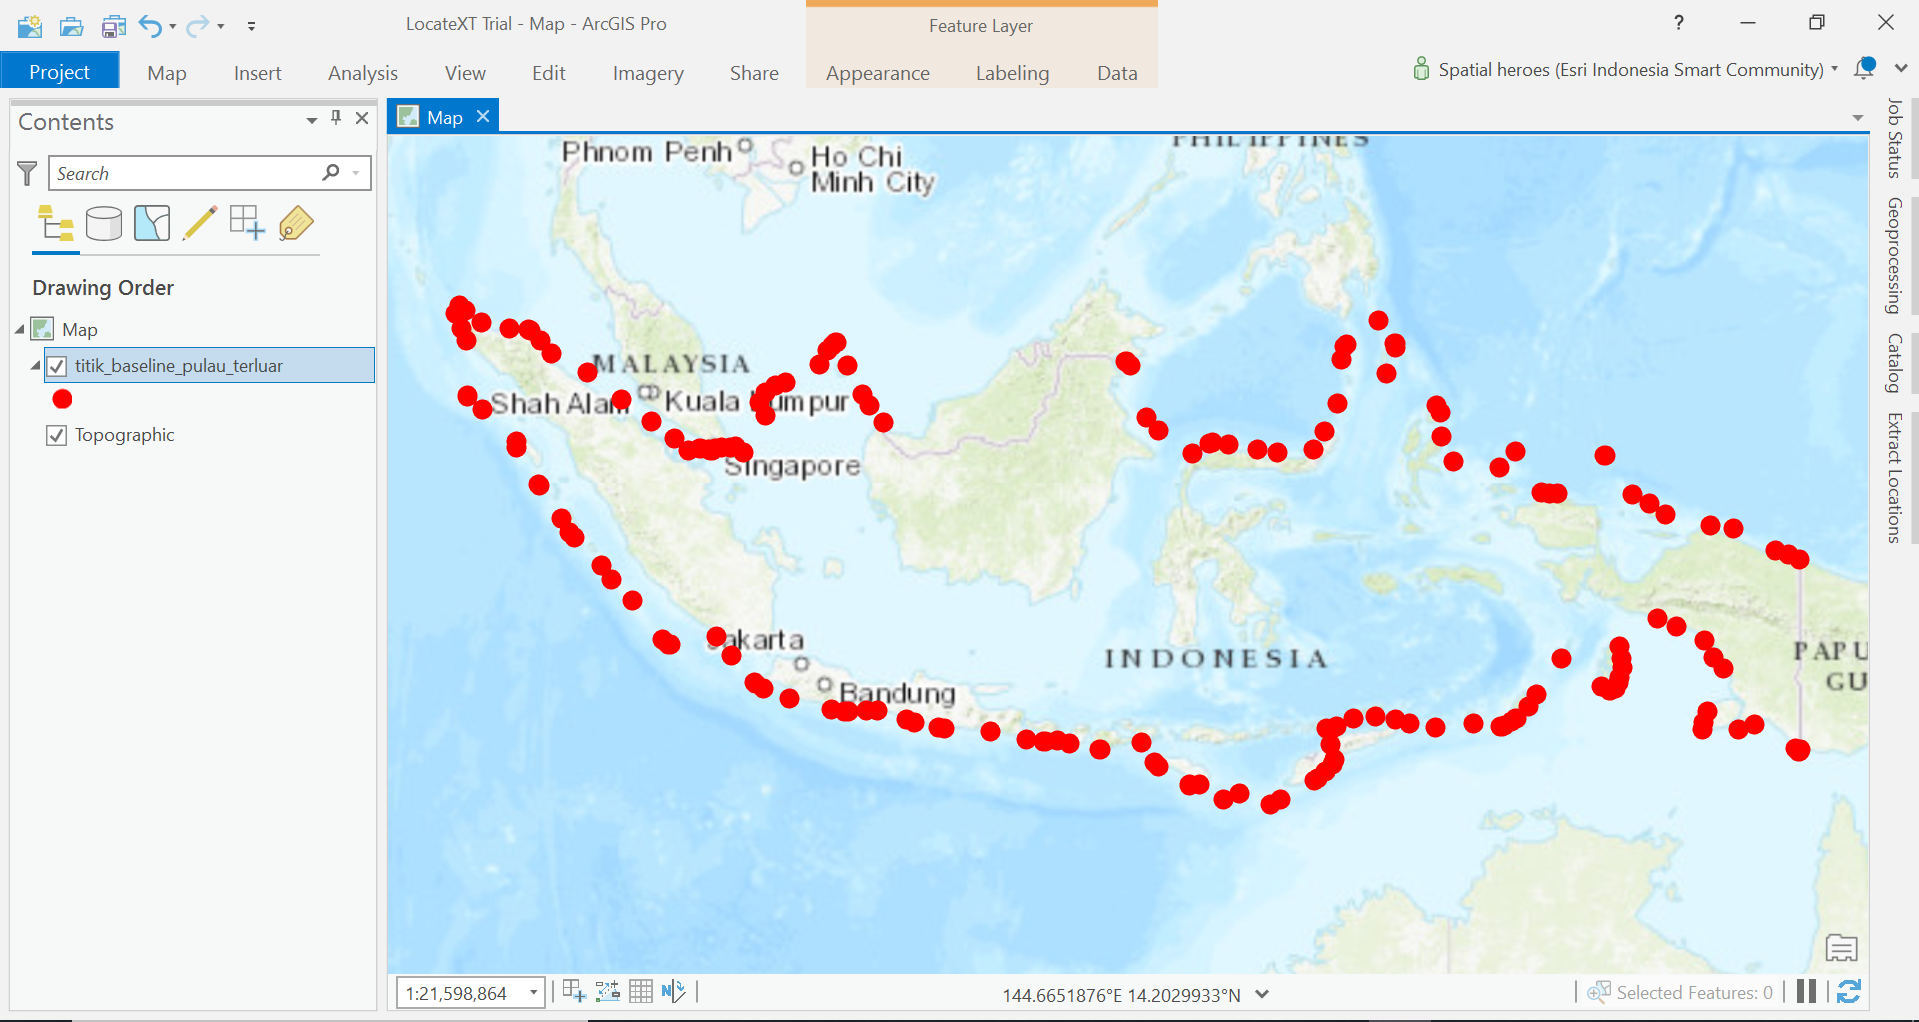
Task: Expand the ribbon with the chevron
Action: click(x=1901, y=68)
